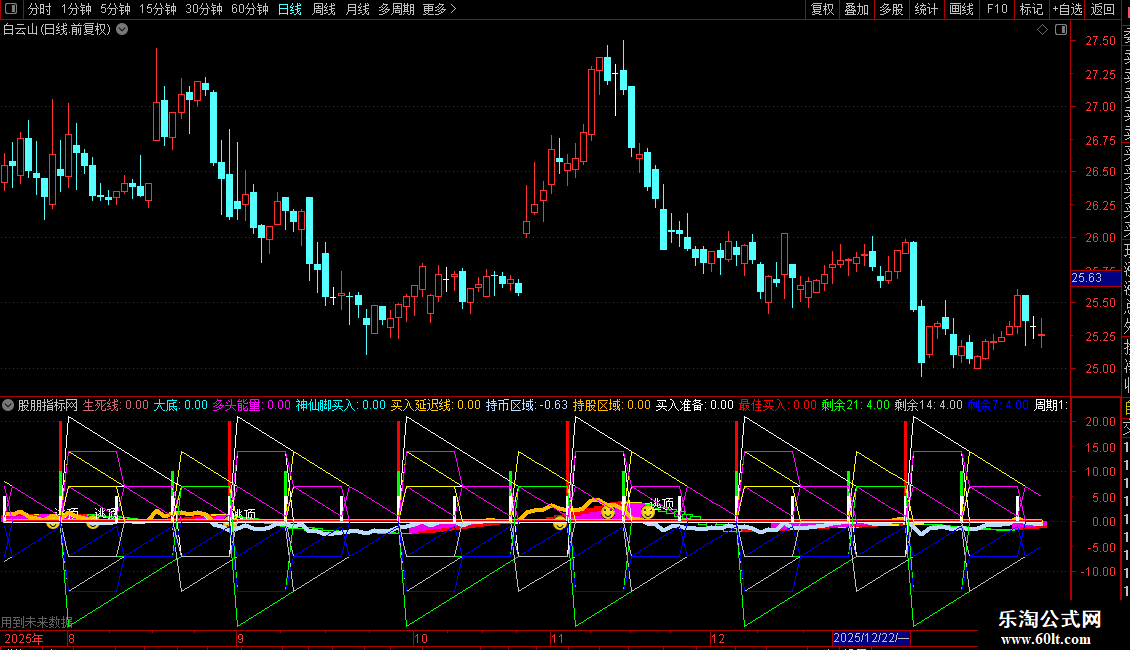The height and width of the screenshot is (650, 1130).
Task: Open the F10 company info
Action: (997, 9)
